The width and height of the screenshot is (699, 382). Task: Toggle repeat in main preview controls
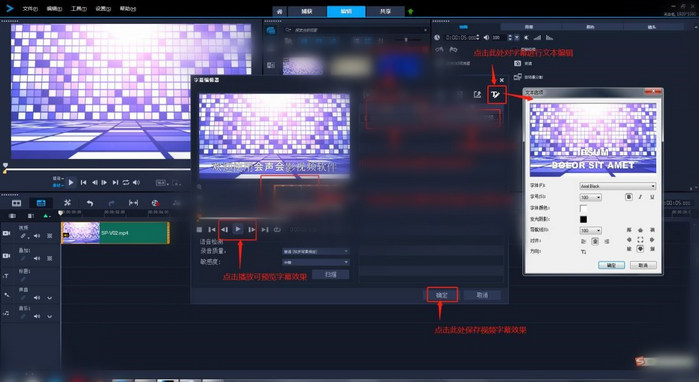point(126,182)
